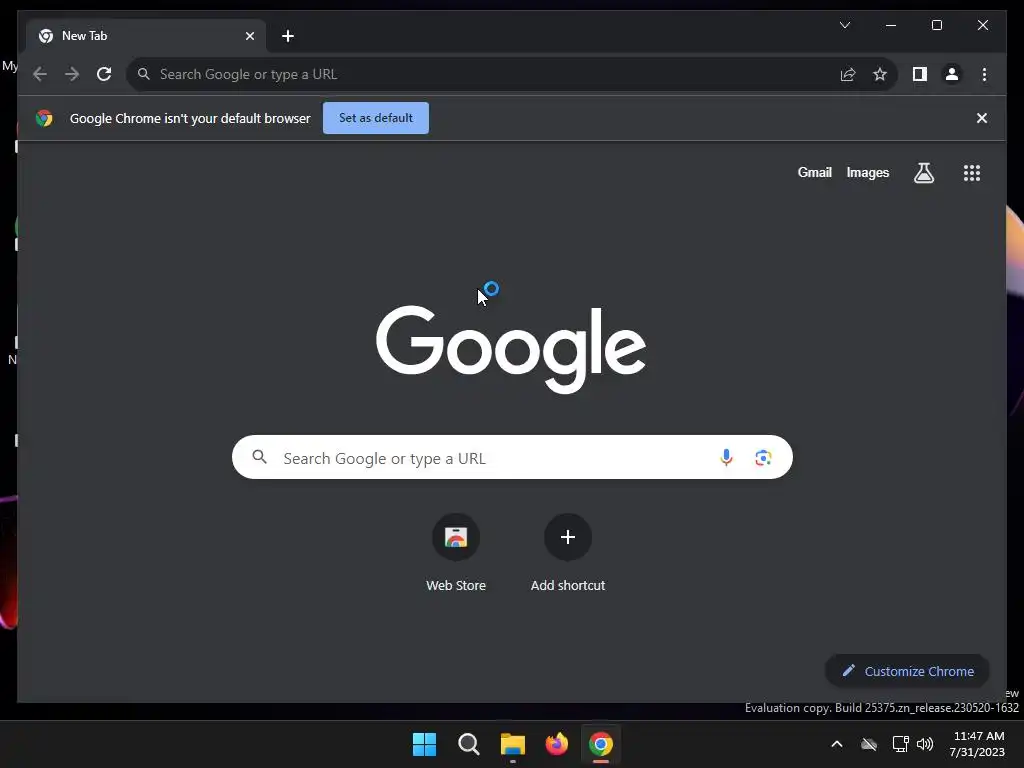
Task: Reload the page with the refresh icon
Action: 104,74
